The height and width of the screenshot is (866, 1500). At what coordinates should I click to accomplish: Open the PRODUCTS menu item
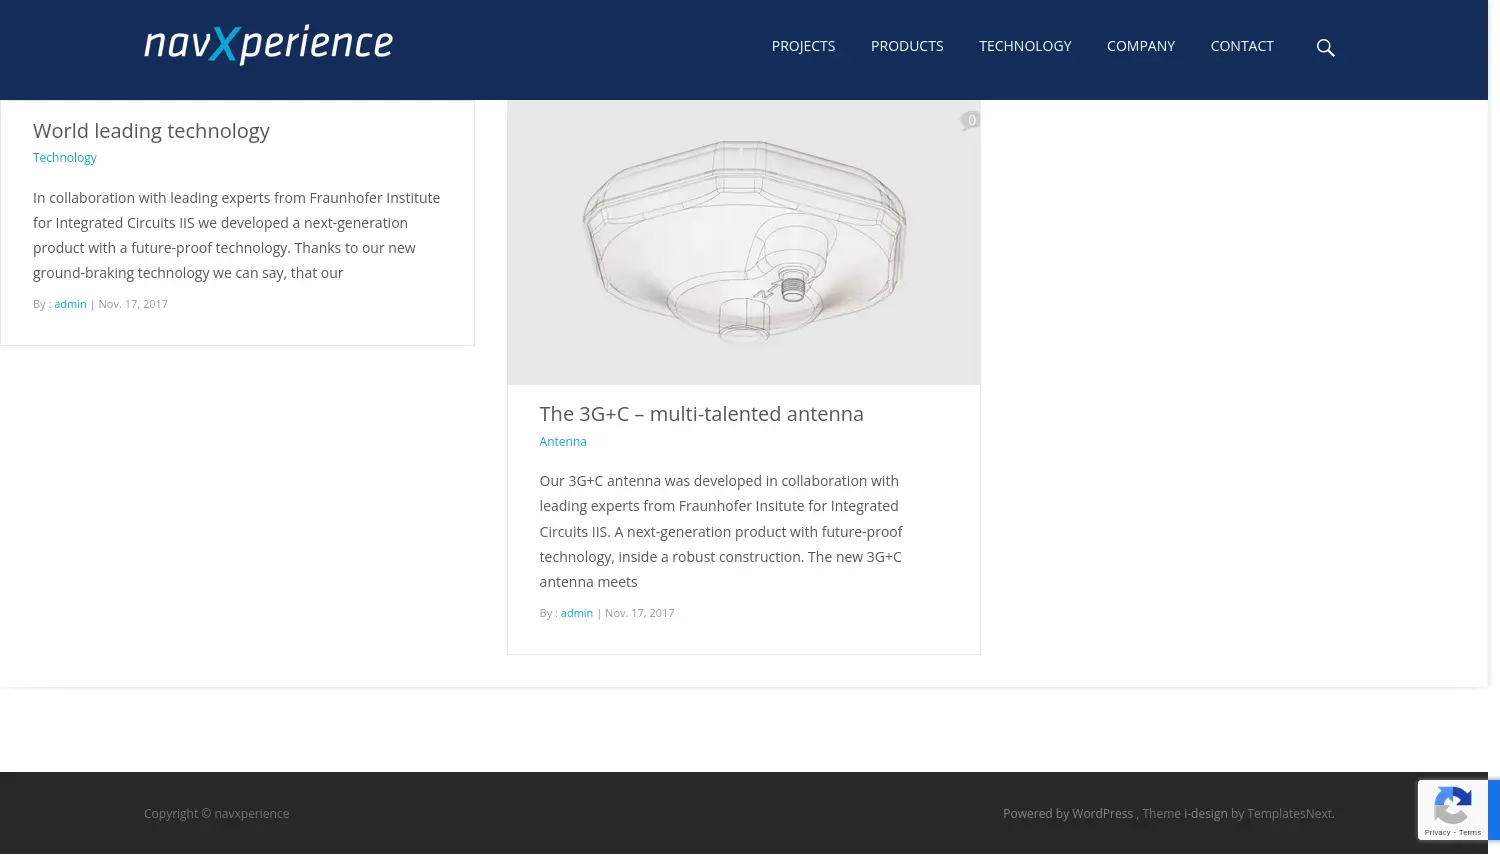pos(906,45)
